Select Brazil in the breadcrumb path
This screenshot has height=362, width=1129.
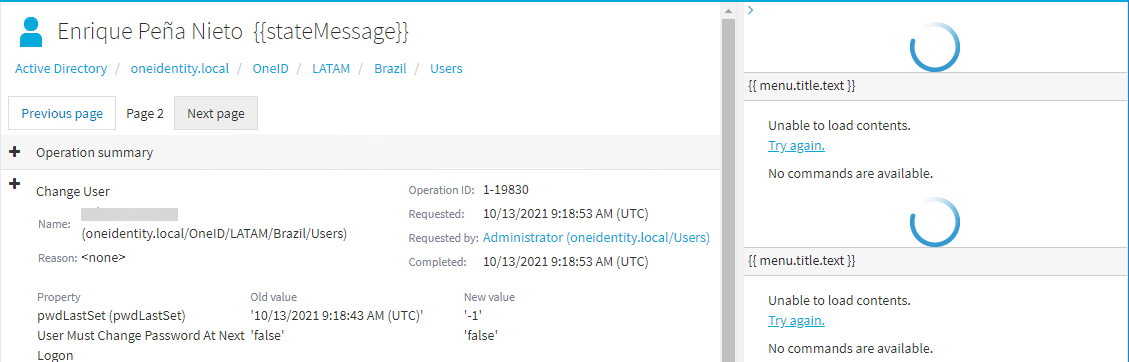tap(390, 69)
